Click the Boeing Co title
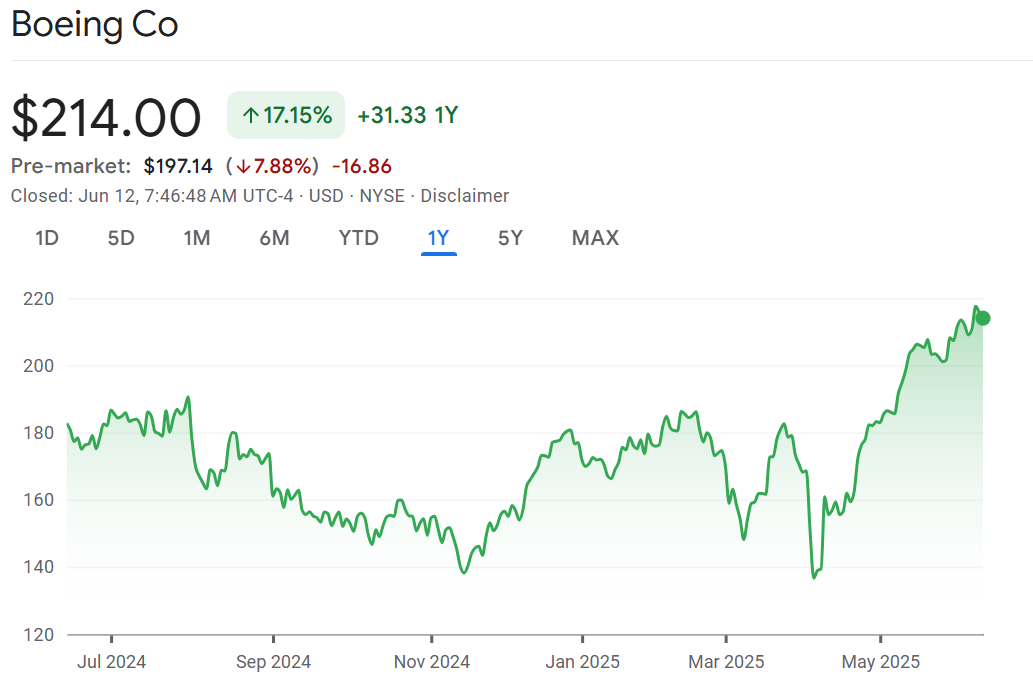 (x=95, y=25)
